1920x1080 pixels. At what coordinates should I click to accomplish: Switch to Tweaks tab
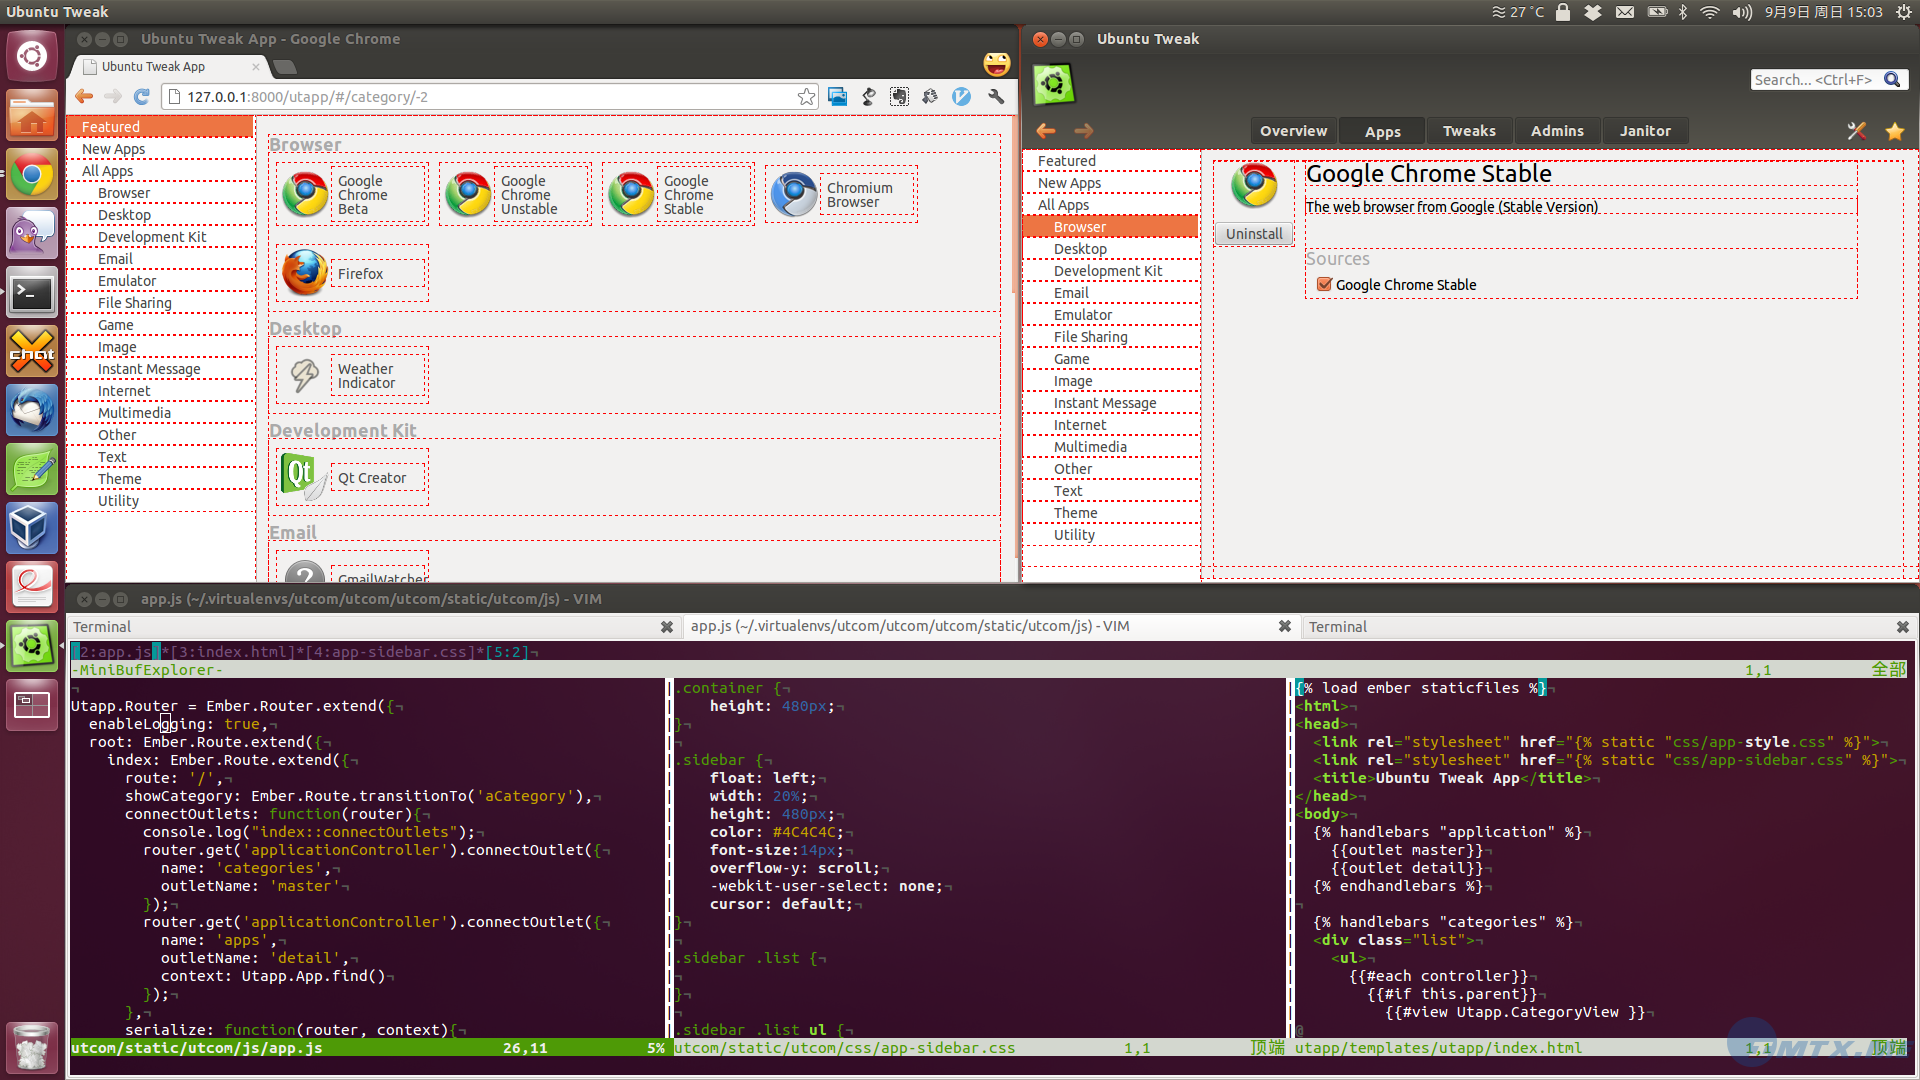tap(1469, 131)
